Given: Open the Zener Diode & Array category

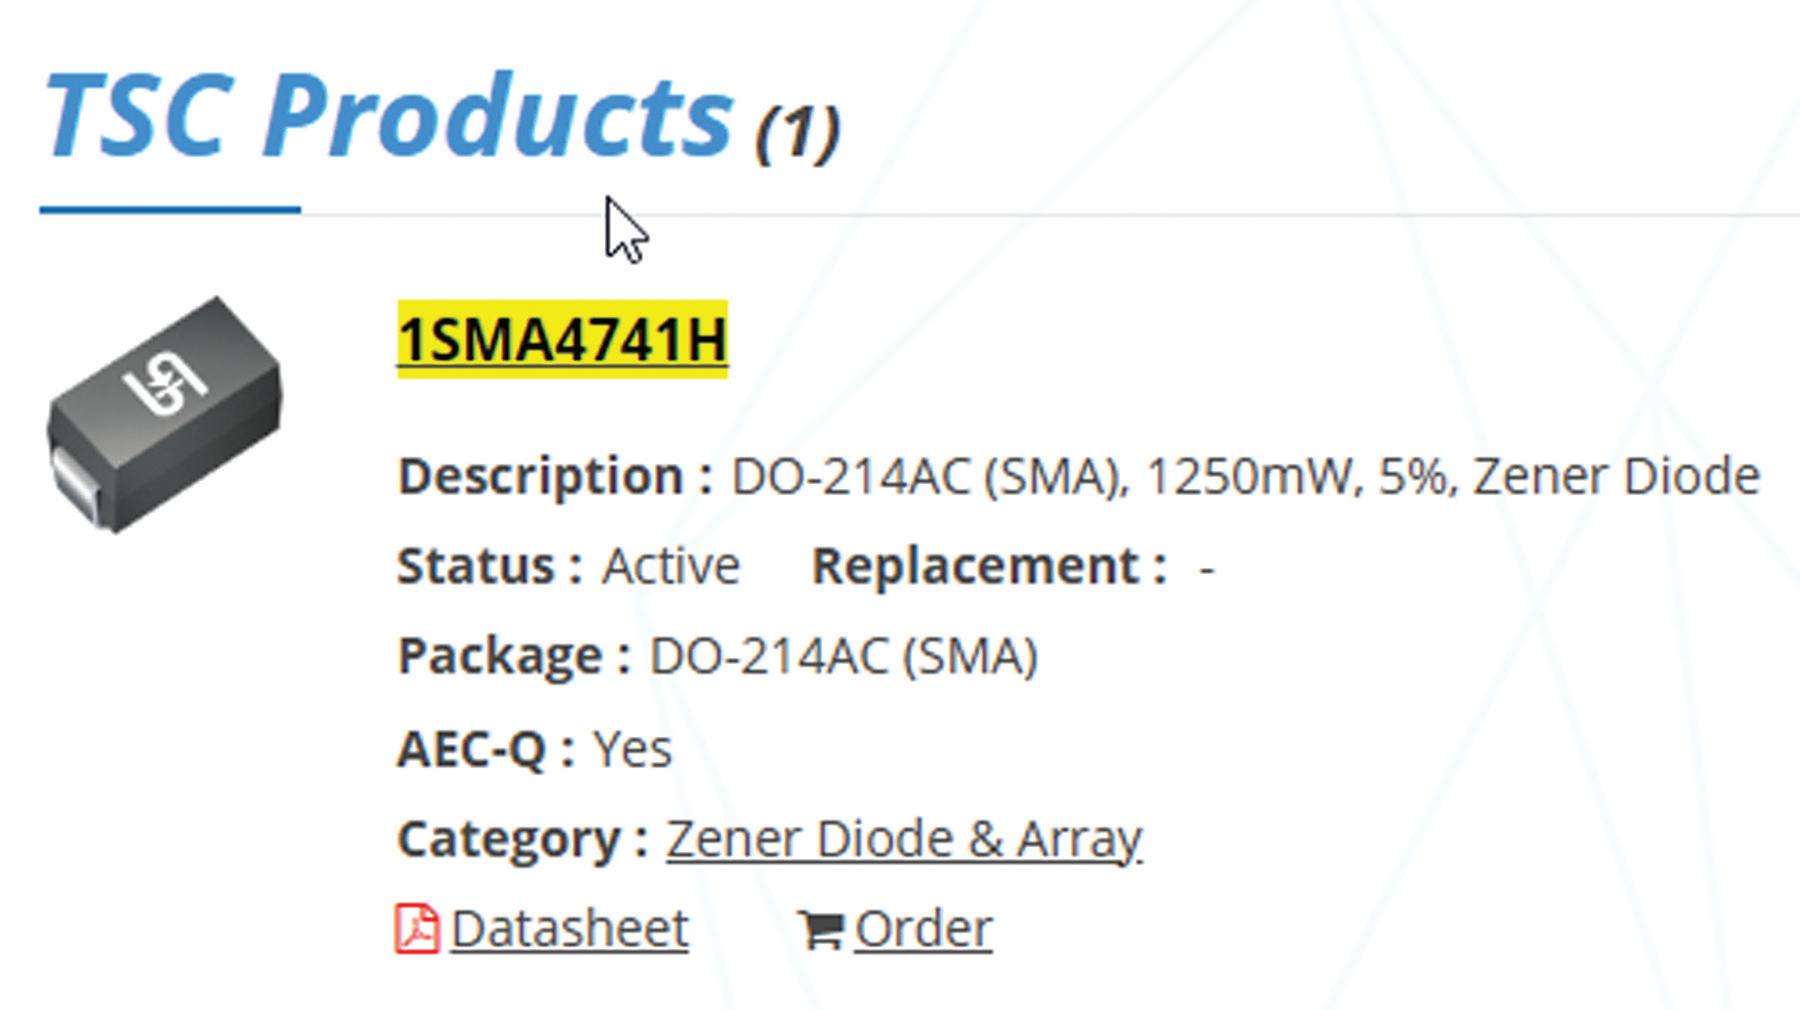Looking at the screenshot, I should [x=903, y=839].
